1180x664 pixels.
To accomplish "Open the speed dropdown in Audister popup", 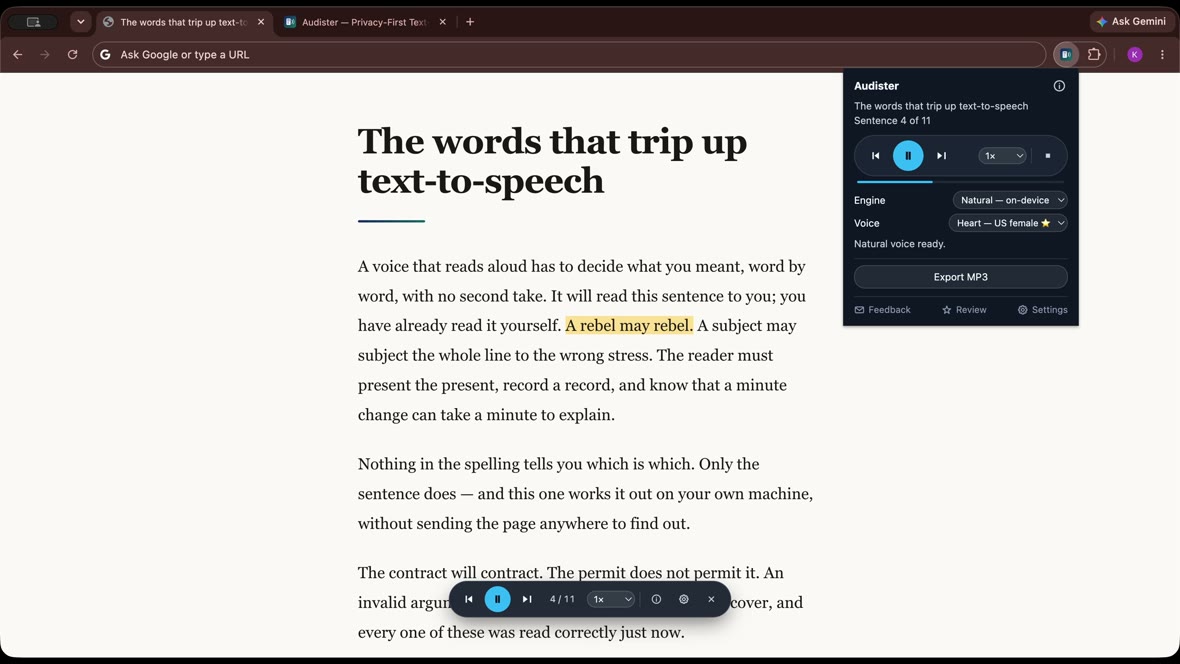I will (1002, 156).
